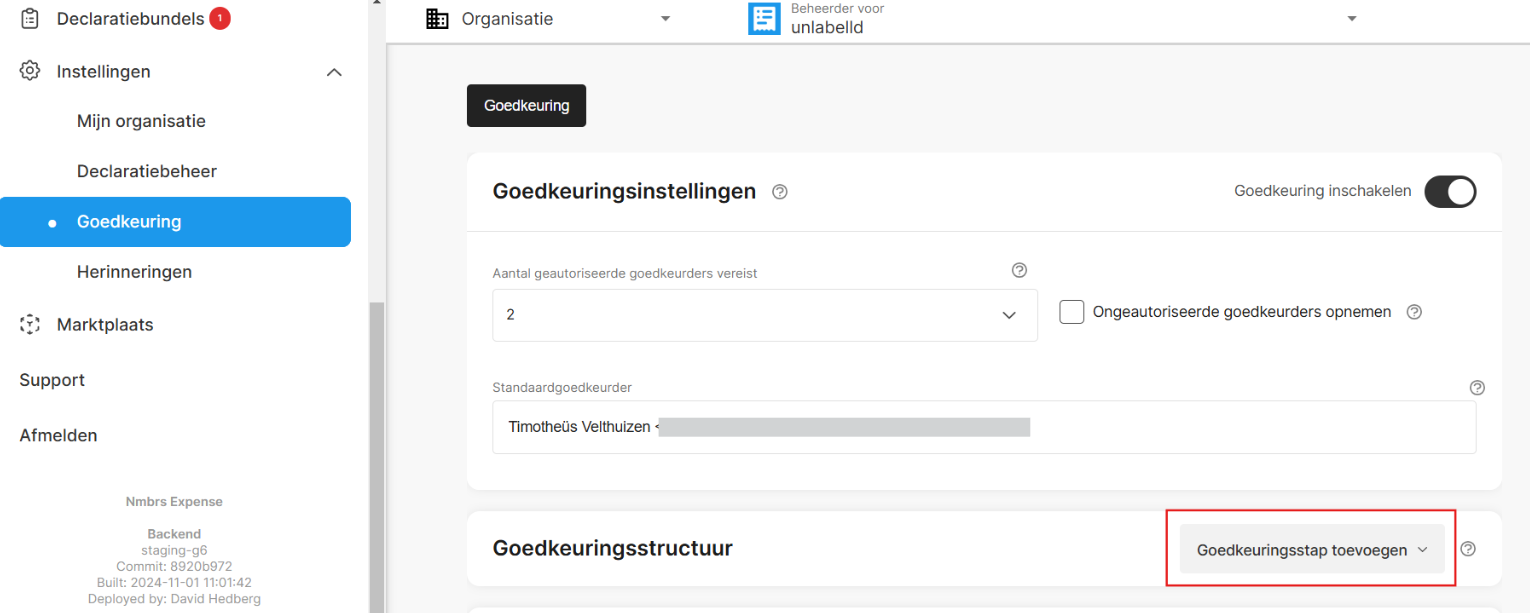
Task: Click the Declaratiebundels clipboard icon
Action: tap(30, 18)
